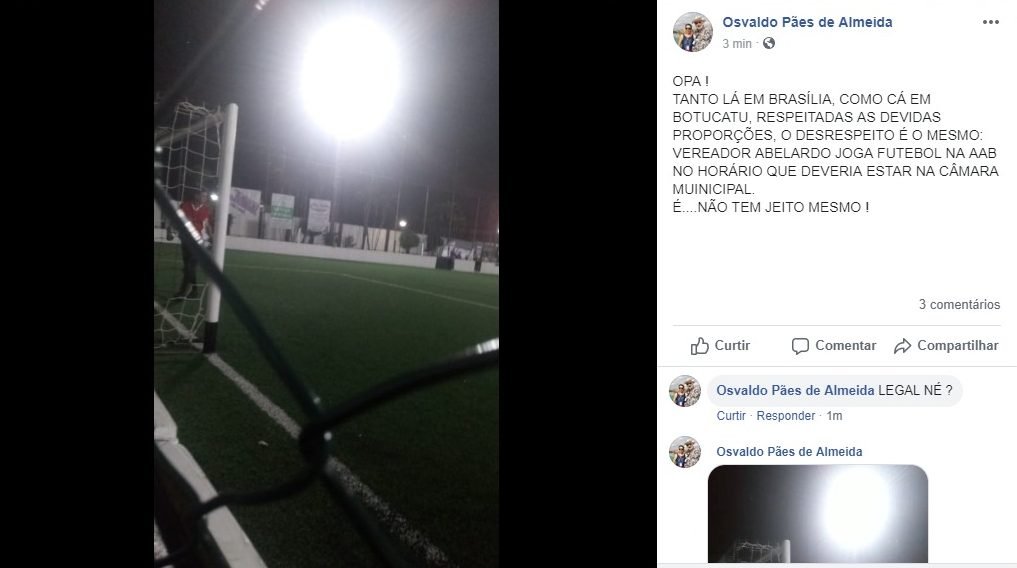Screen dimensions: 1017x568
Task: Open Osvaldo's profile picture beside the post
Action: [x=693, y=32]
